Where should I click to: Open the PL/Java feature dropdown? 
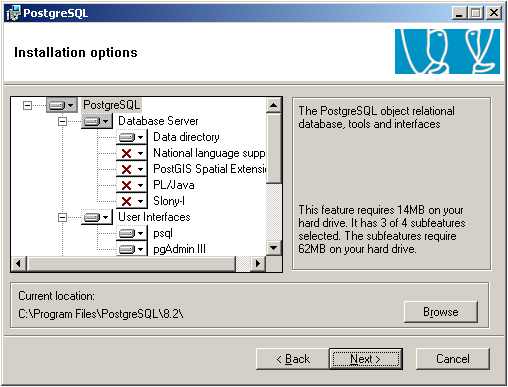pos(132,185)
